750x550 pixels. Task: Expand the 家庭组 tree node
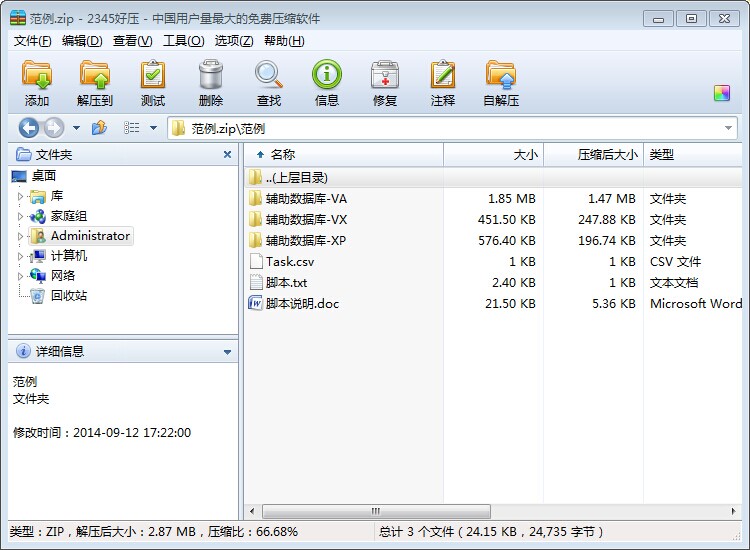(20, 216)
